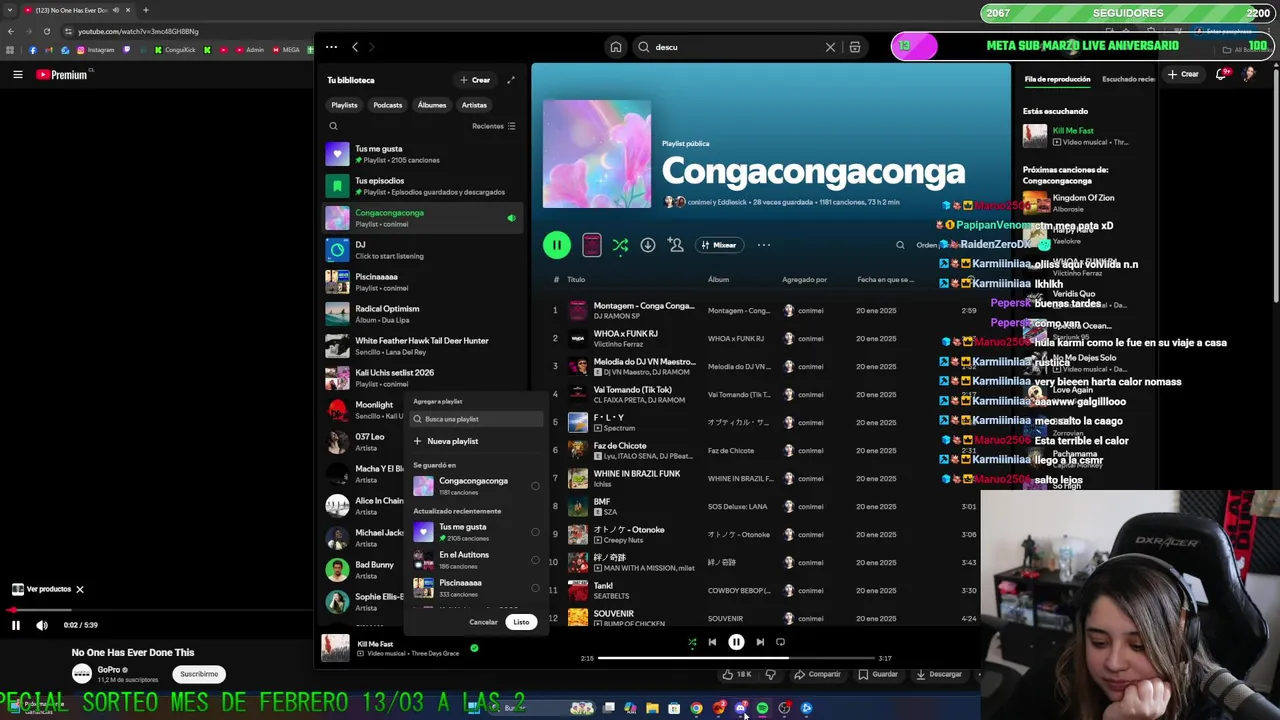Click the Spotify Home icon
Viewport: 1280px width, 720px height.
pyautogui.click(x=616, y=47)
